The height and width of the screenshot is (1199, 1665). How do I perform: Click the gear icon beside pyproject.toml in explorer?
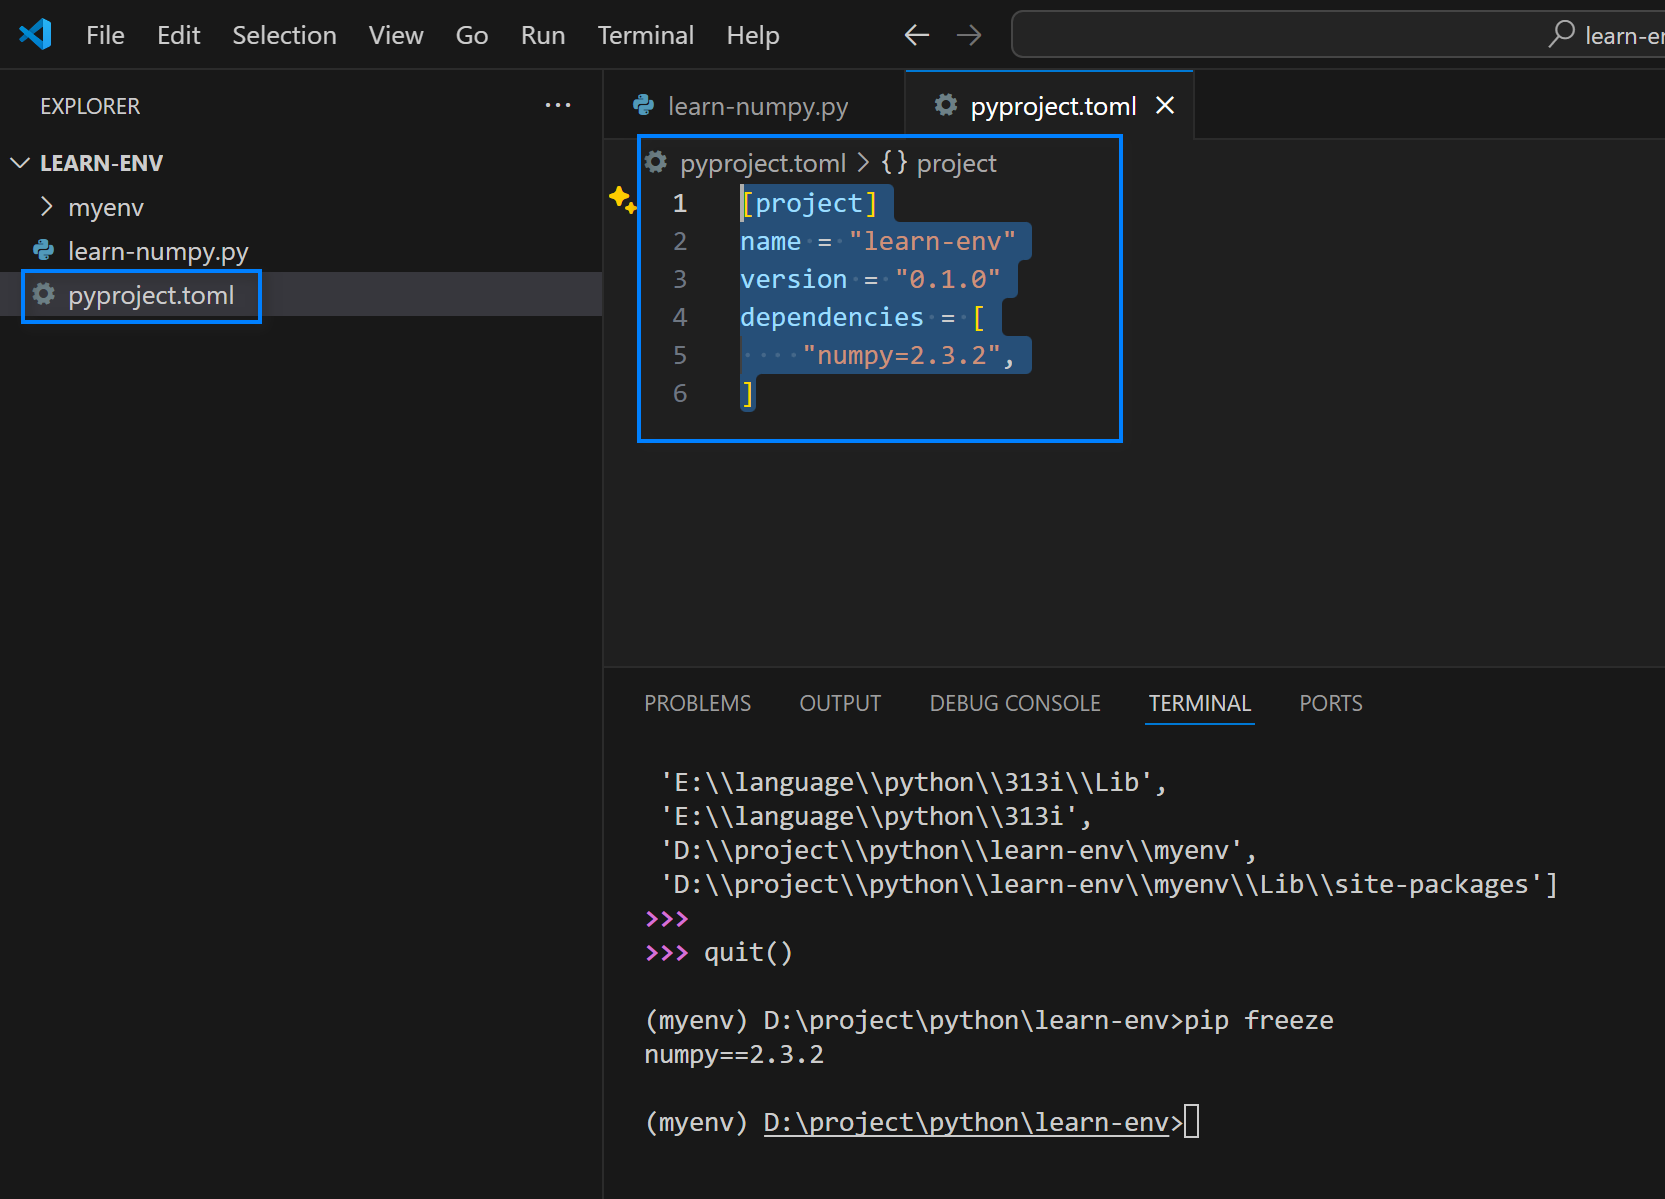(x=44, y=294)
